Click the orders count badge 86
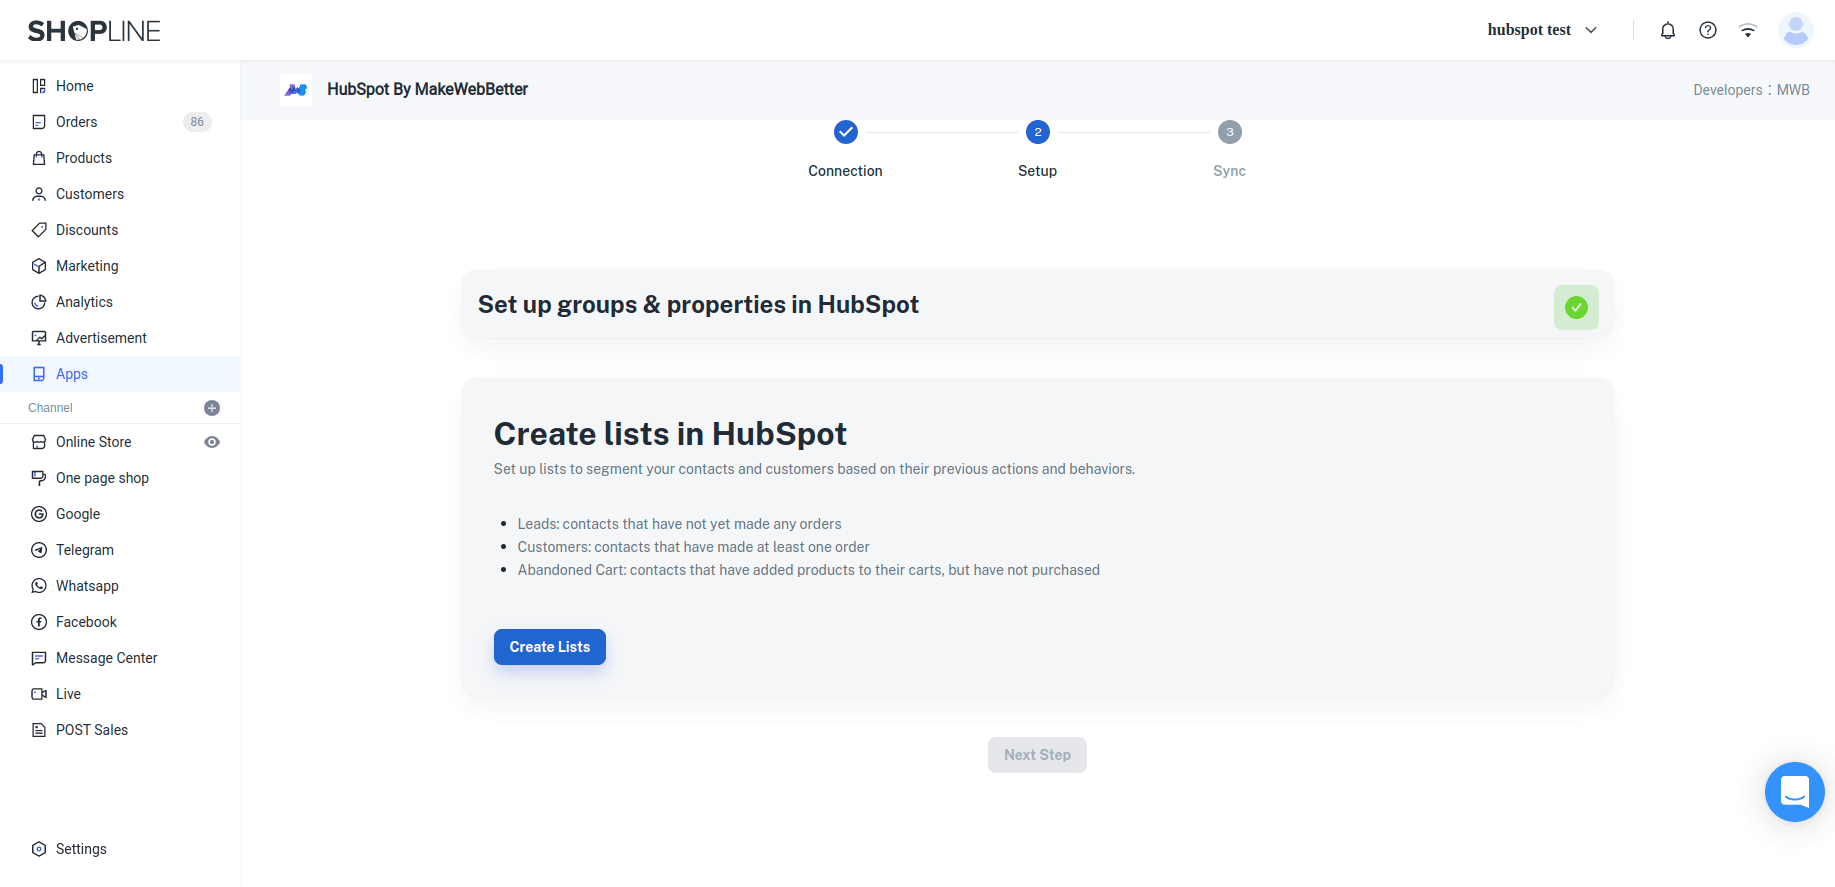The width and height of the screenshot is (1835, 887). point(197,122)
